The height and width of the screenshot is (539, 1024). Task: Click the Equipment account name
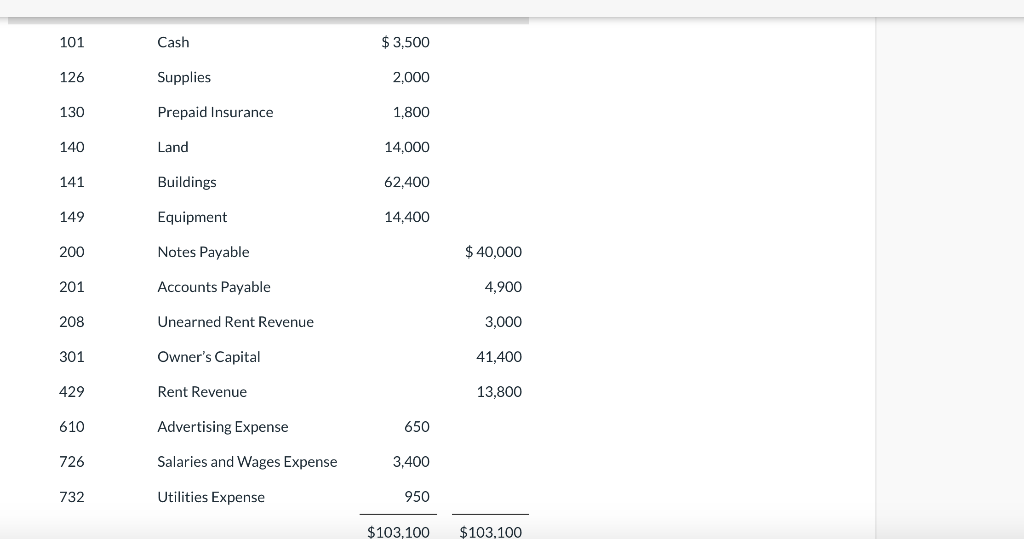192,217
